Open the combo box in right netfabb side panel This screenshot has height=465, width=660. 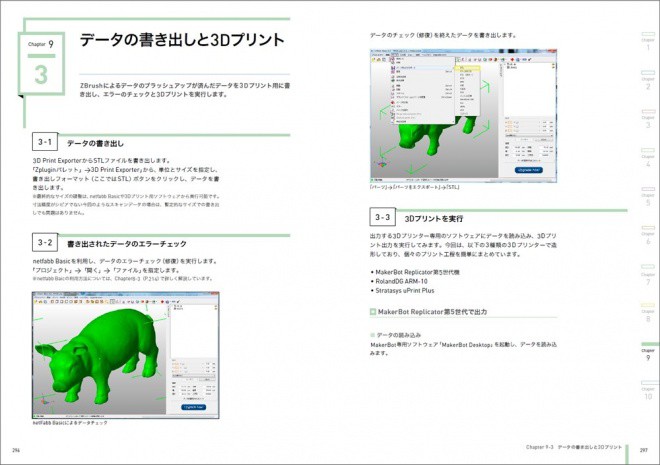point(529,135)
